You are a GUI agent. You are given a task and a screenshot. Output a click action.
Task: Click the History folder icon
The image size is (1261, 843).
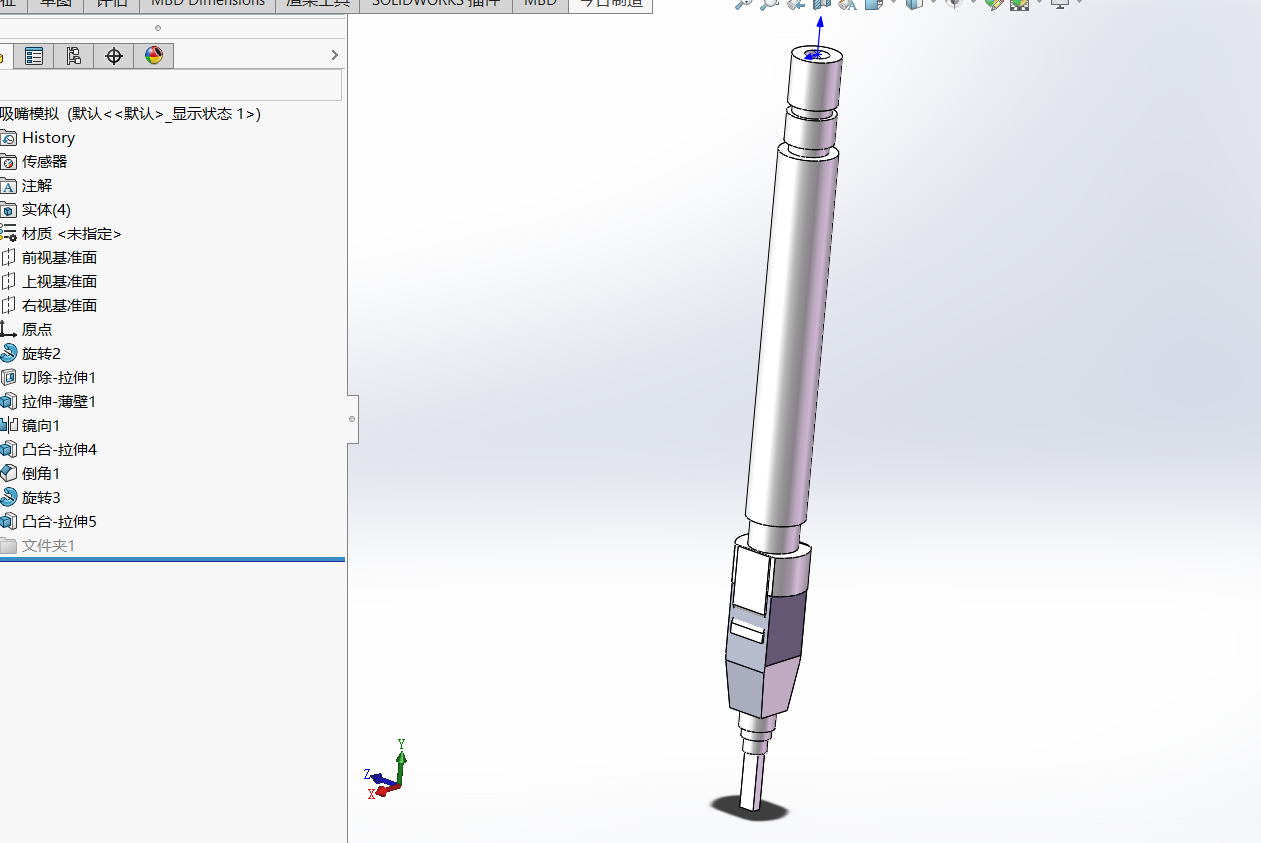coord(9,138)
